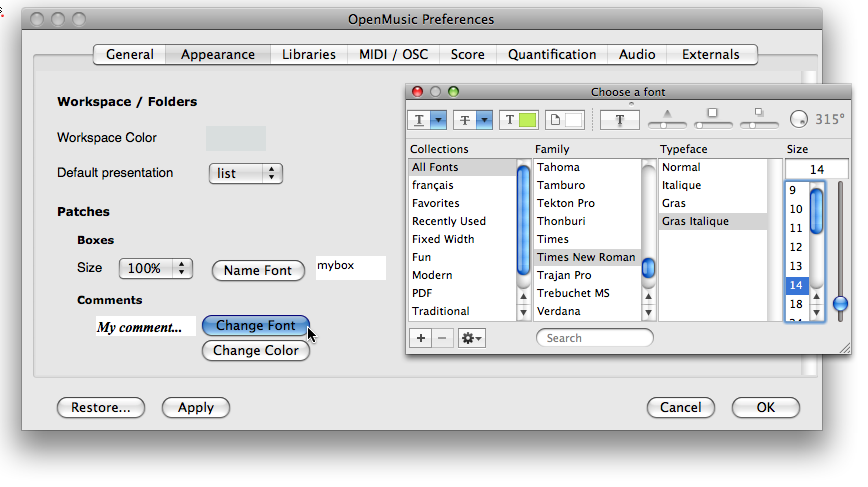Open the text underline style dropdown

pos(438,120)
